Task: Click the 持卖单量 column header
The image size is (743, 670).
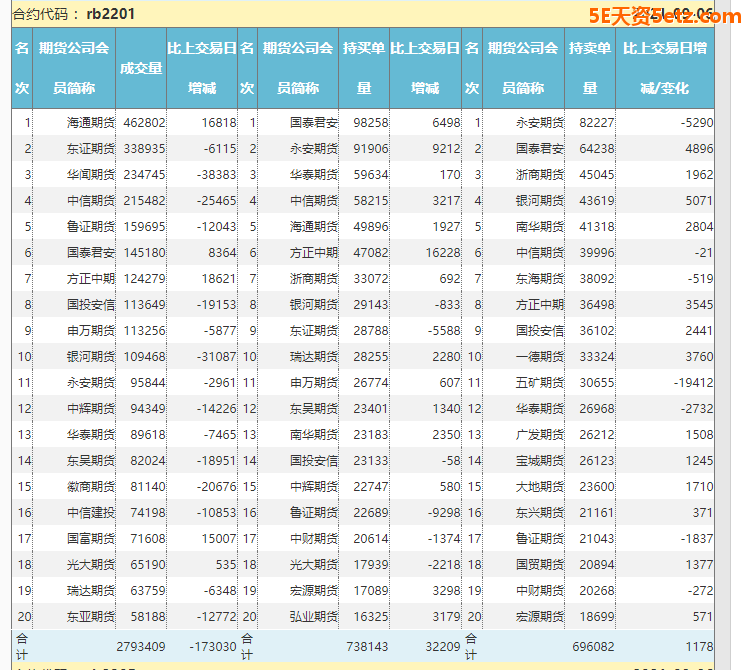Action: [589, 68]
